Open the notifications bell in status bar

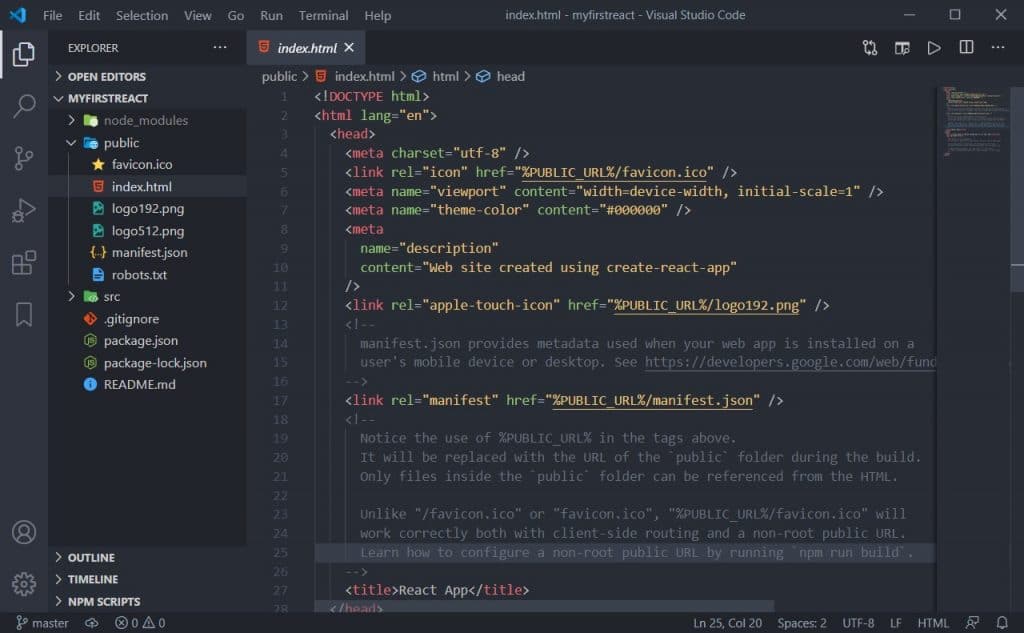[x=1002, y=623]
